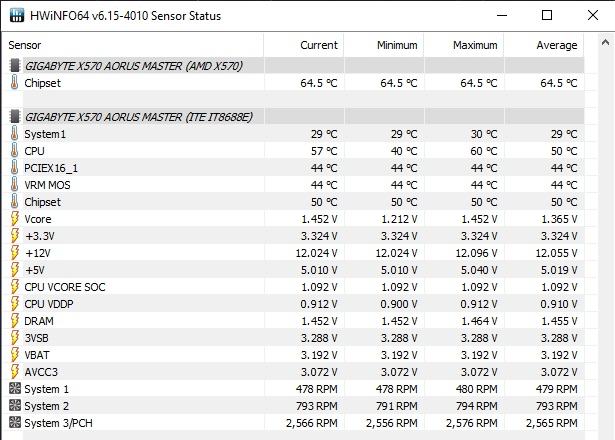Click thermometer icon beside CPU temperature row

point(15,151)
